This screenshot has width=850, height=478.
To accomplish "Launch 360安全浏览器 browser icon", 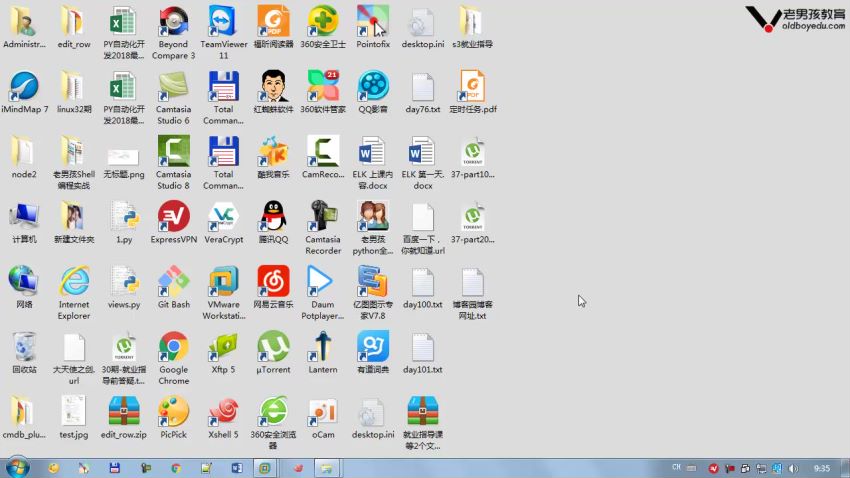I will click(273, 423).
